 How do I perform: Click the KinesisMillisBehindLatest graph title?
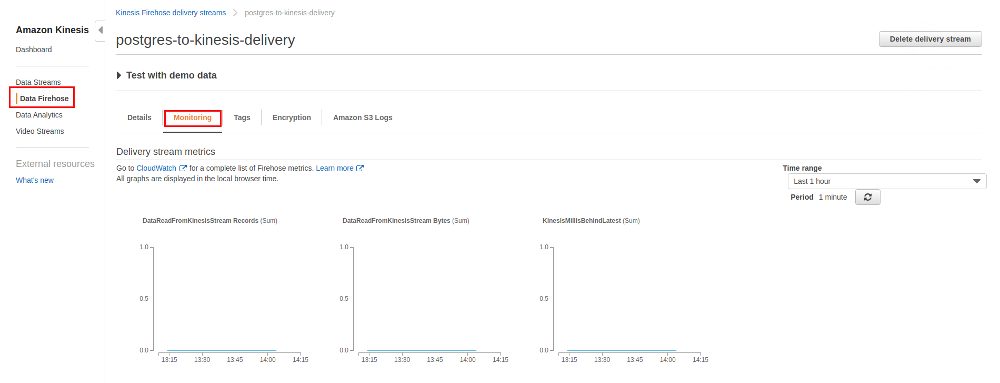[x=591, y=220]
